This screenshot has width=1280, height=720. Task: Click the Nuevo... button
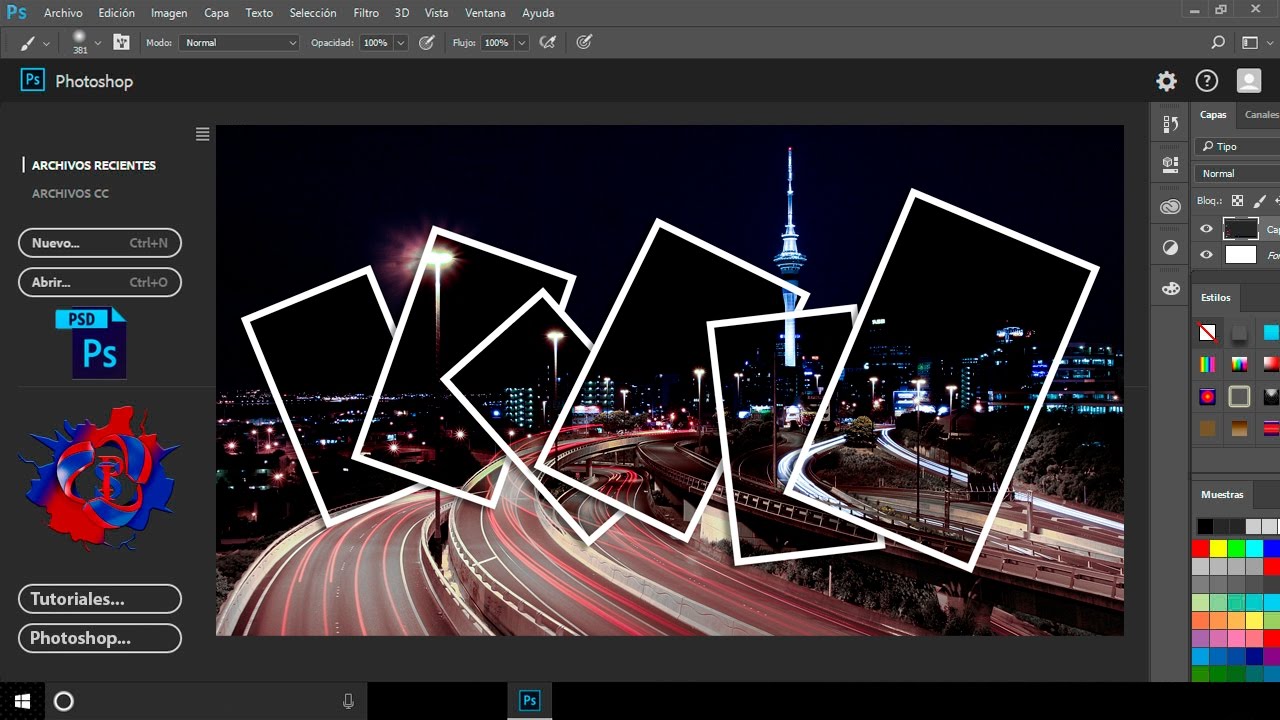[100, 243]
